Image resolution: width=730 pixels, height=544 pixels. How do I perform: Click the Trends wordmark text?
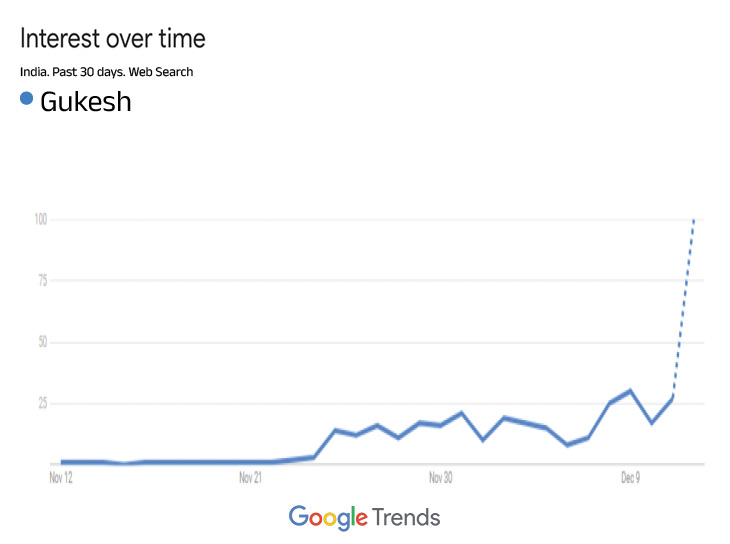coord(406,517)
